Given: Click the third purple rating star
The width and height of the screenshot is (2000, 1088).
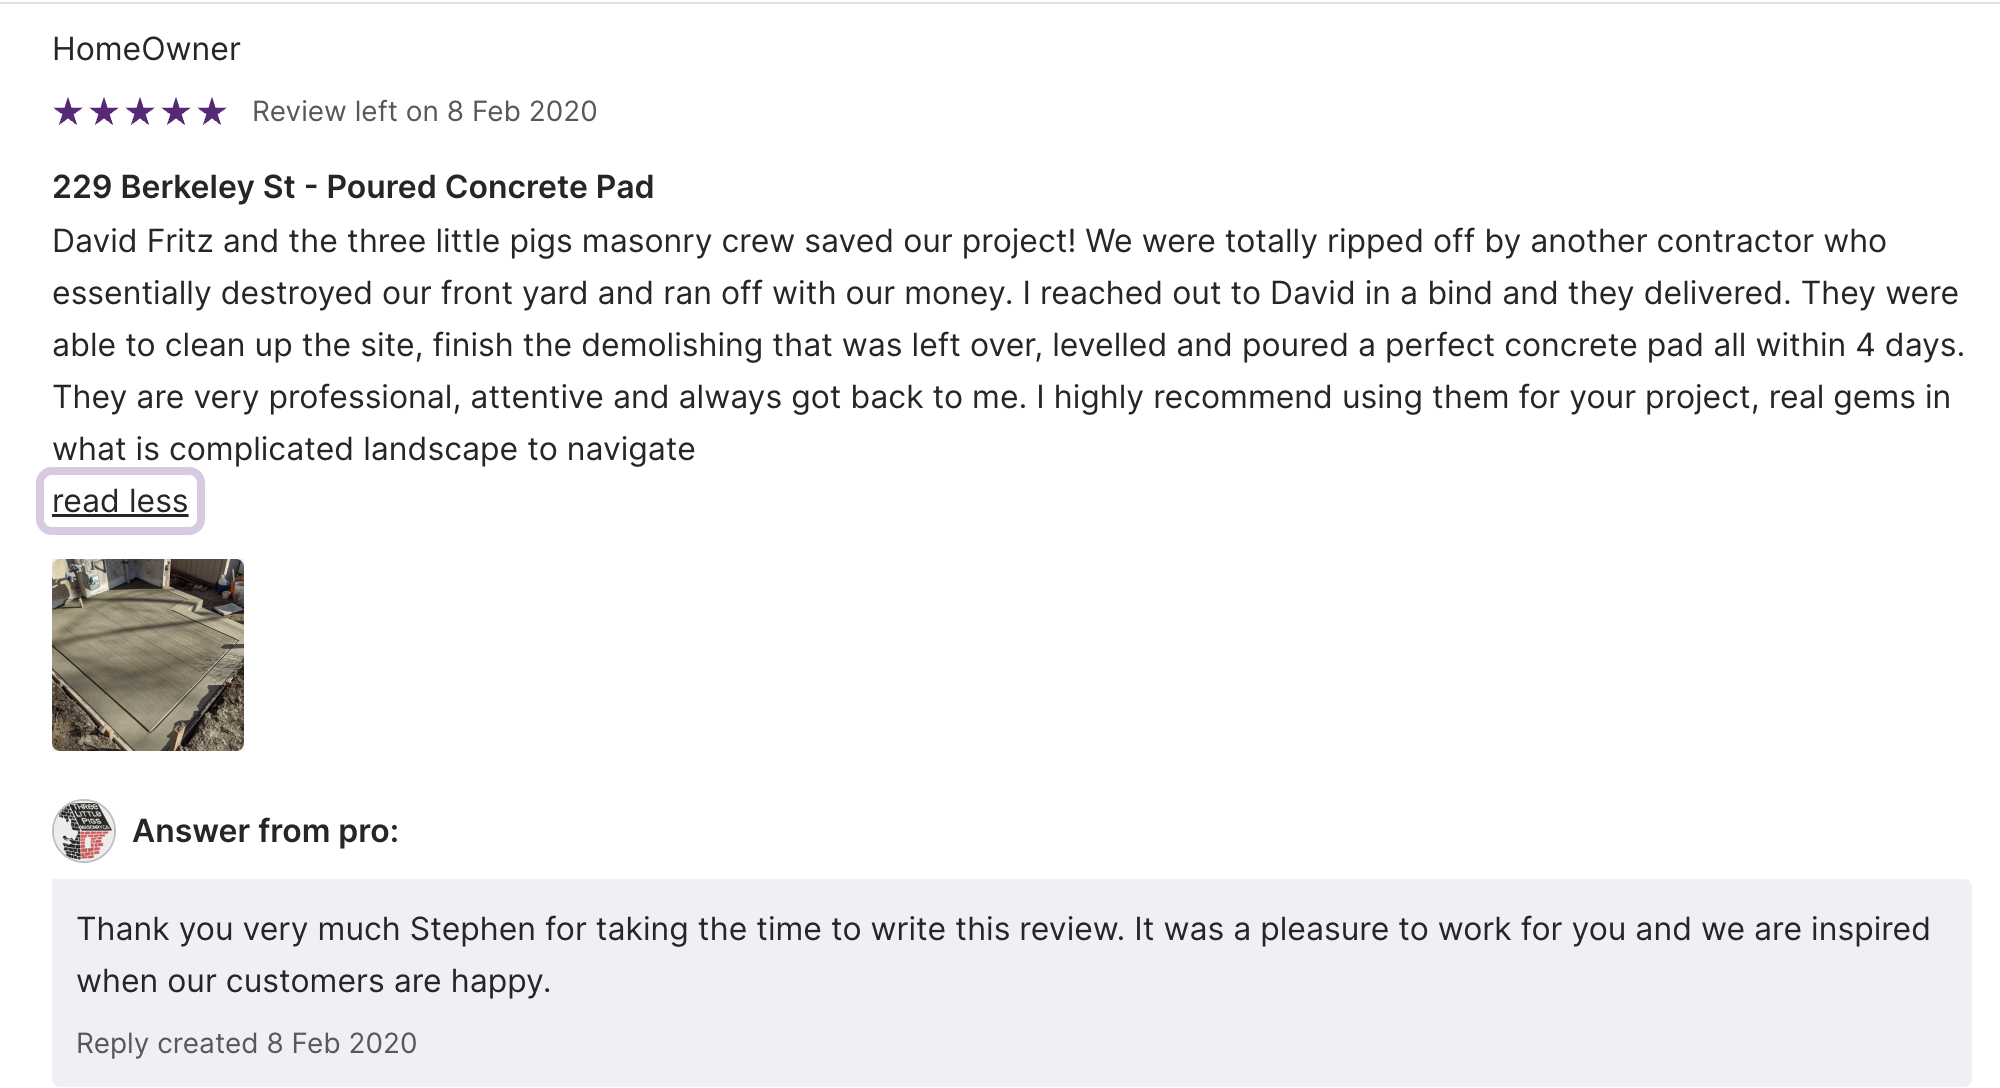Looking at the screenshot, I should tap(140, 111).
